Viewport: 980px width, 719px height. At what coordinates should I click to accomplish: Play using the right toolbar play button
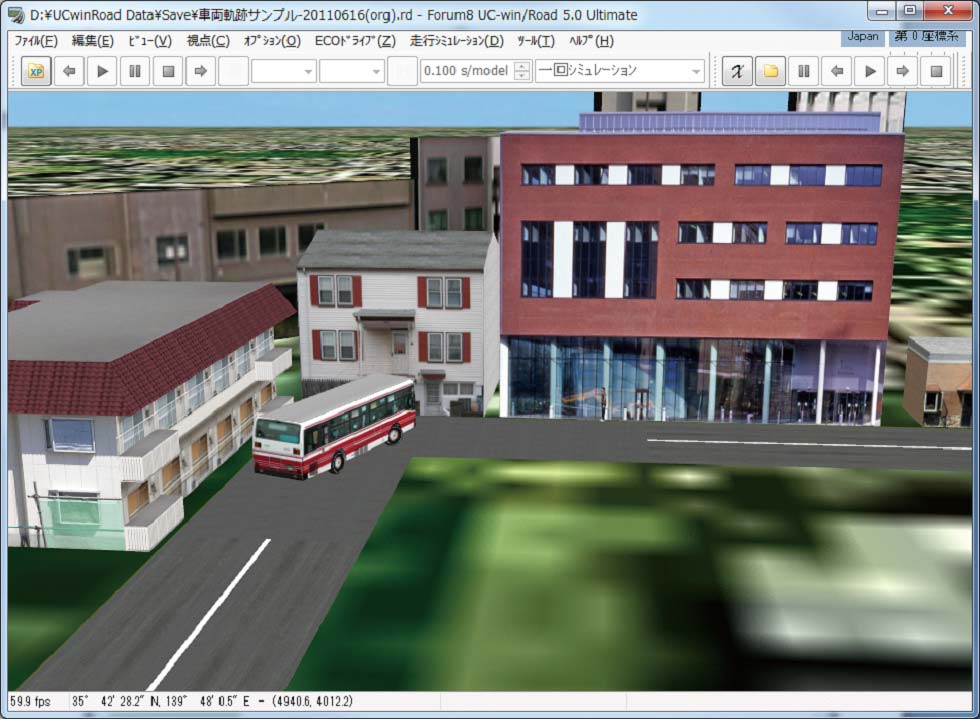coord(870,71)
